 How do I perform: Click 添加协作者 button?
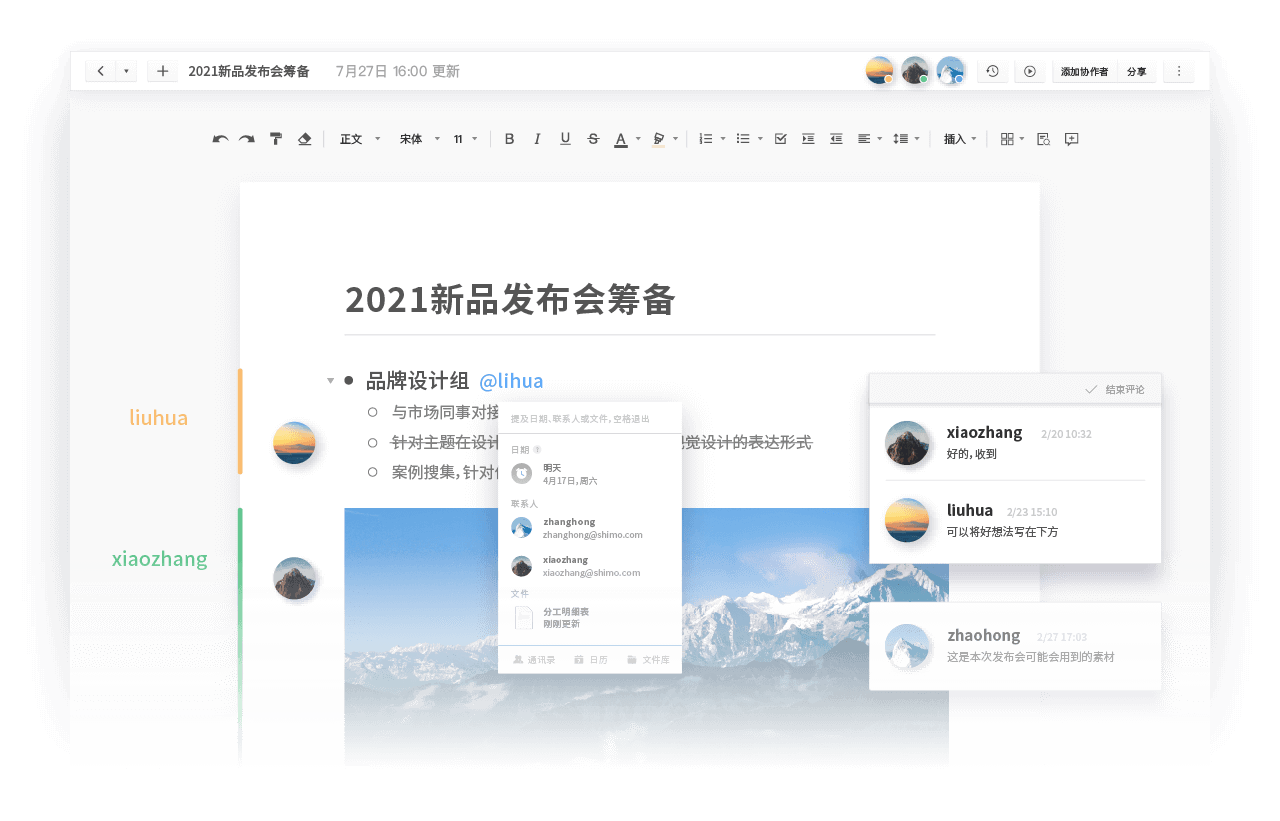1084,71
